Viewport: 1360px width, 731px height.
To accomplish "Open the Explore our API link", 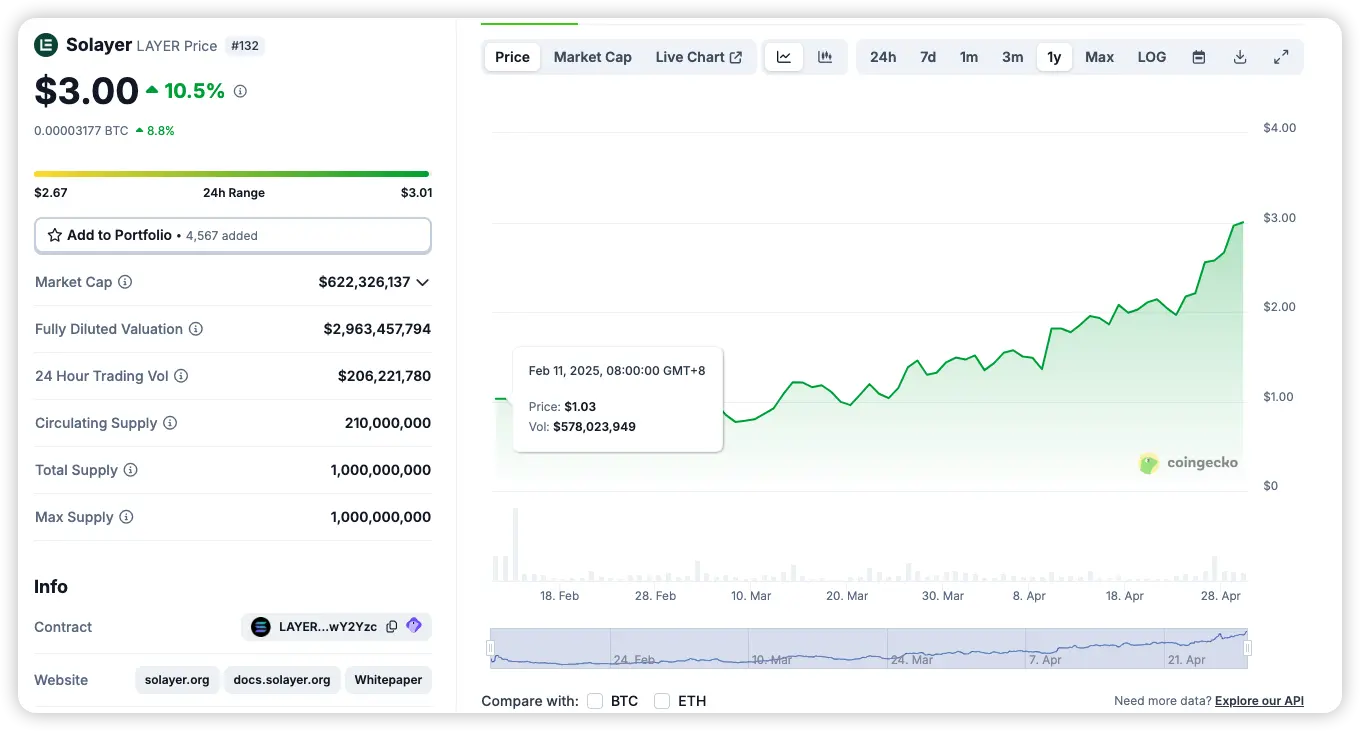I will pyautogui.click(x=1259, y=701).
